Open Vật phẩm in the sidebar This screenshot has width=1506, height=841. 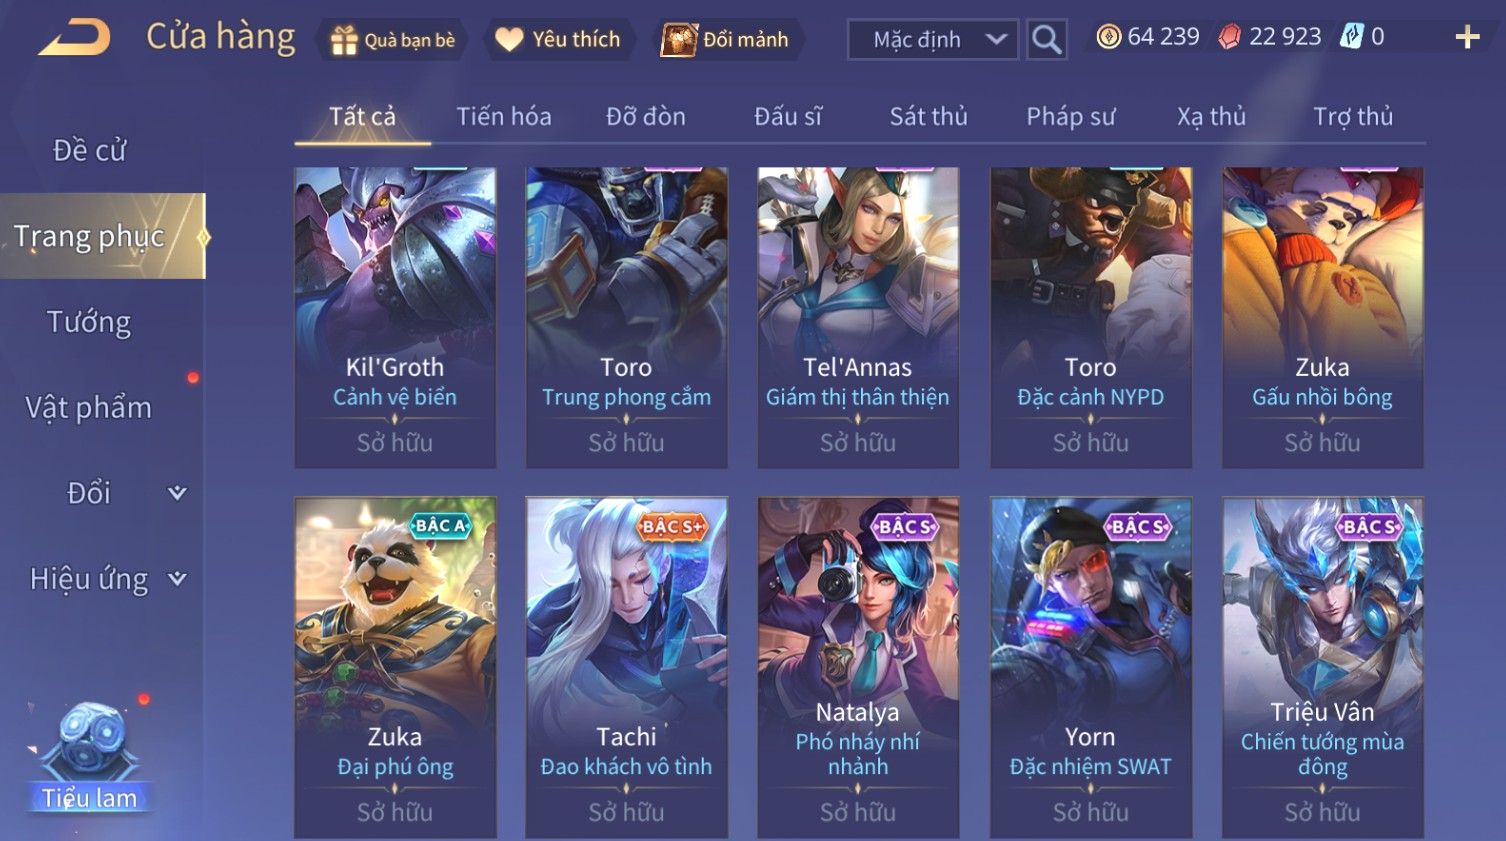[x=89, y=407]
